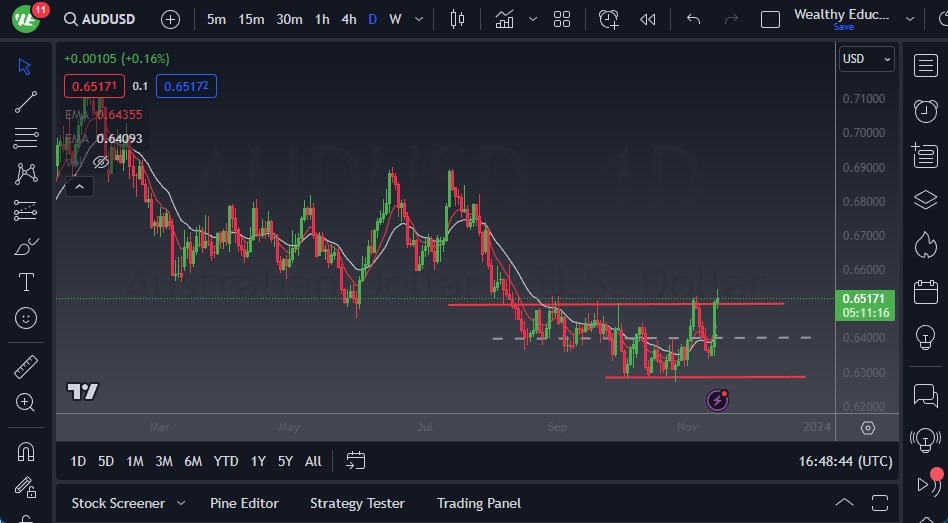Select the trend line drawing tool
The height and width of the screenshot is (523, 948).
coord(26,101)
